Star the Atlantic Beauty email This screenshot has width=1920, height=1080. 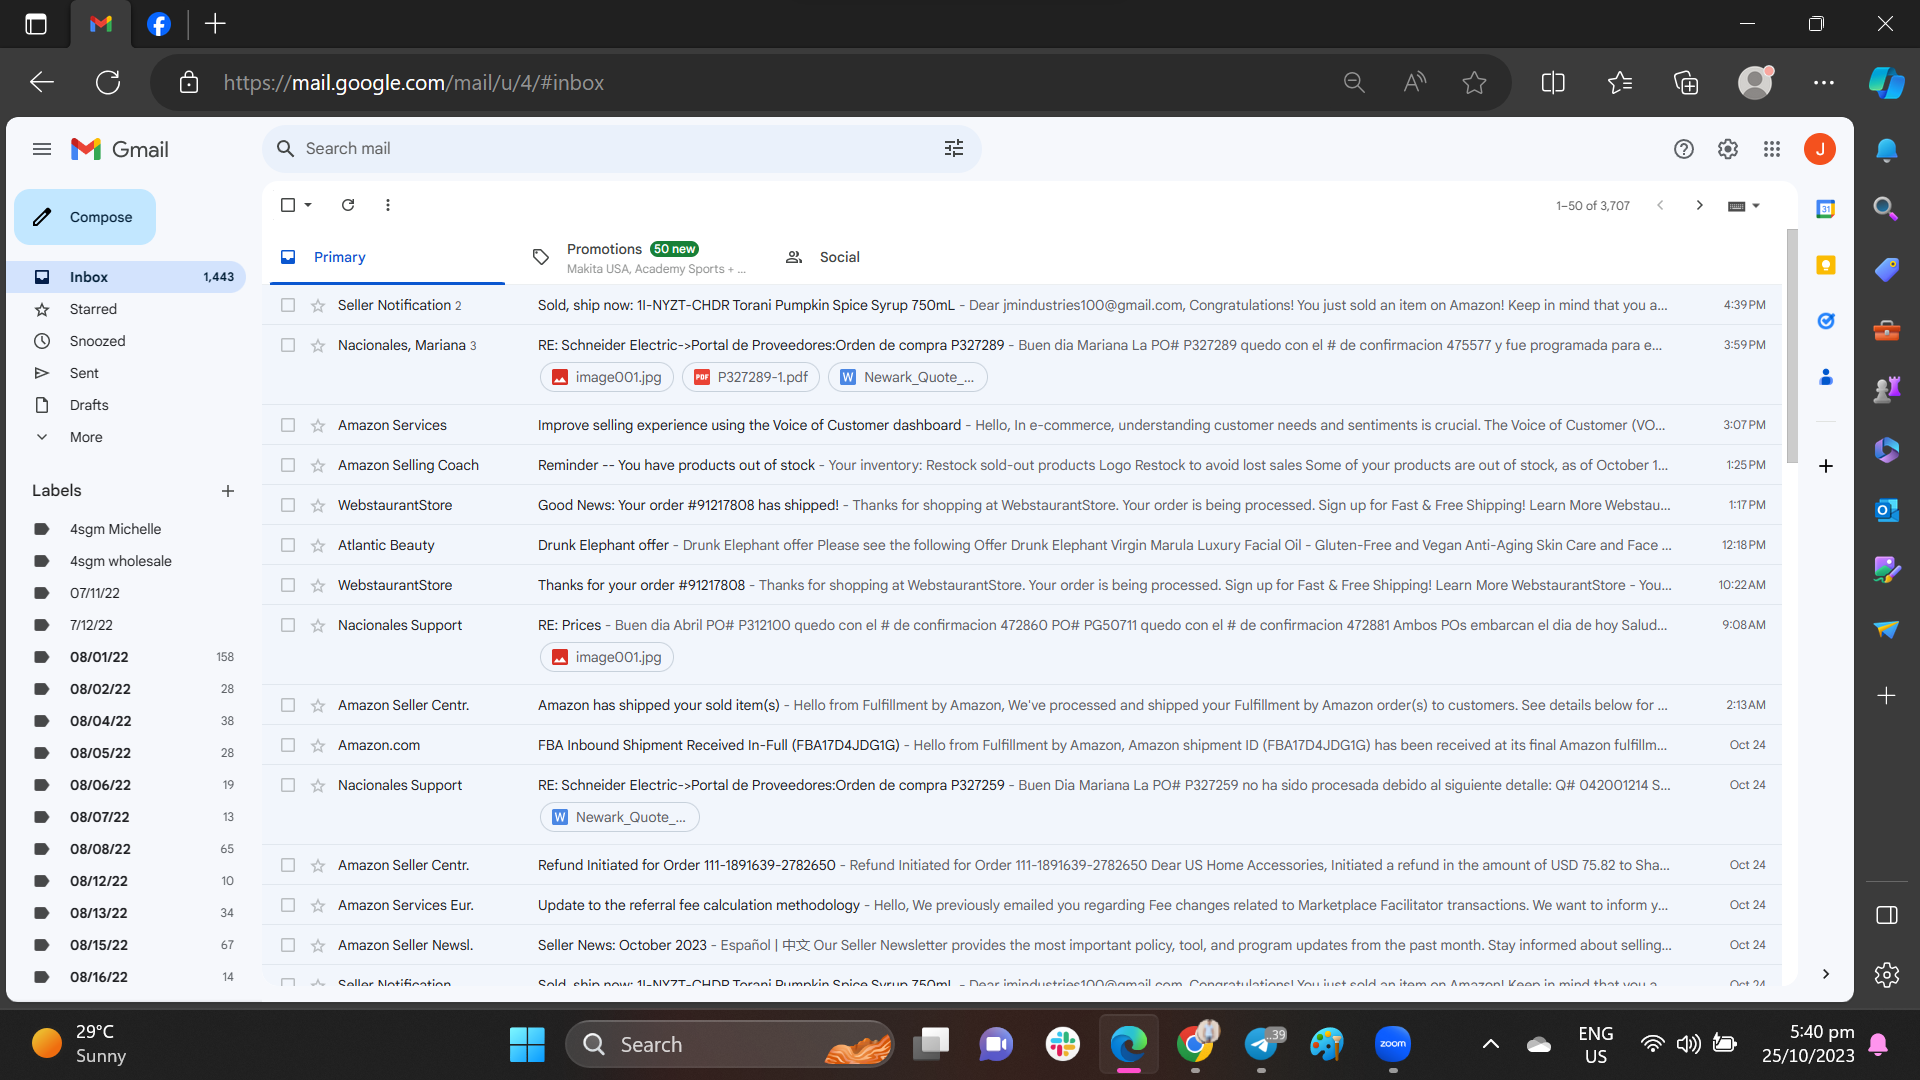point(318,545)
